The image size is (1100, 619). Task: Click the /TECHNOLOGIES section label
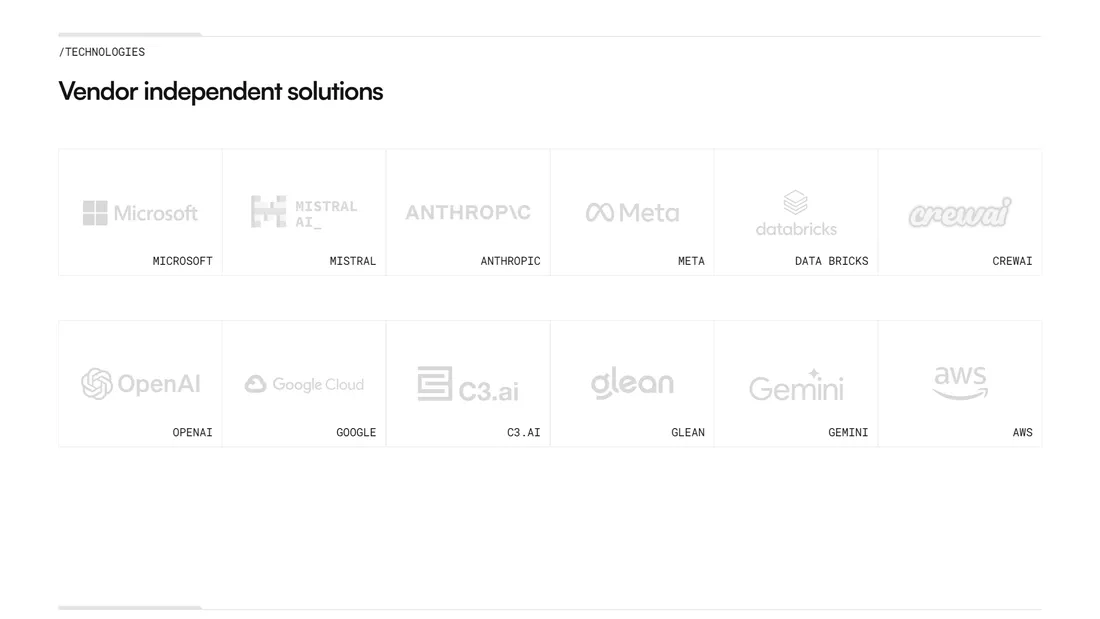(102, 52)
